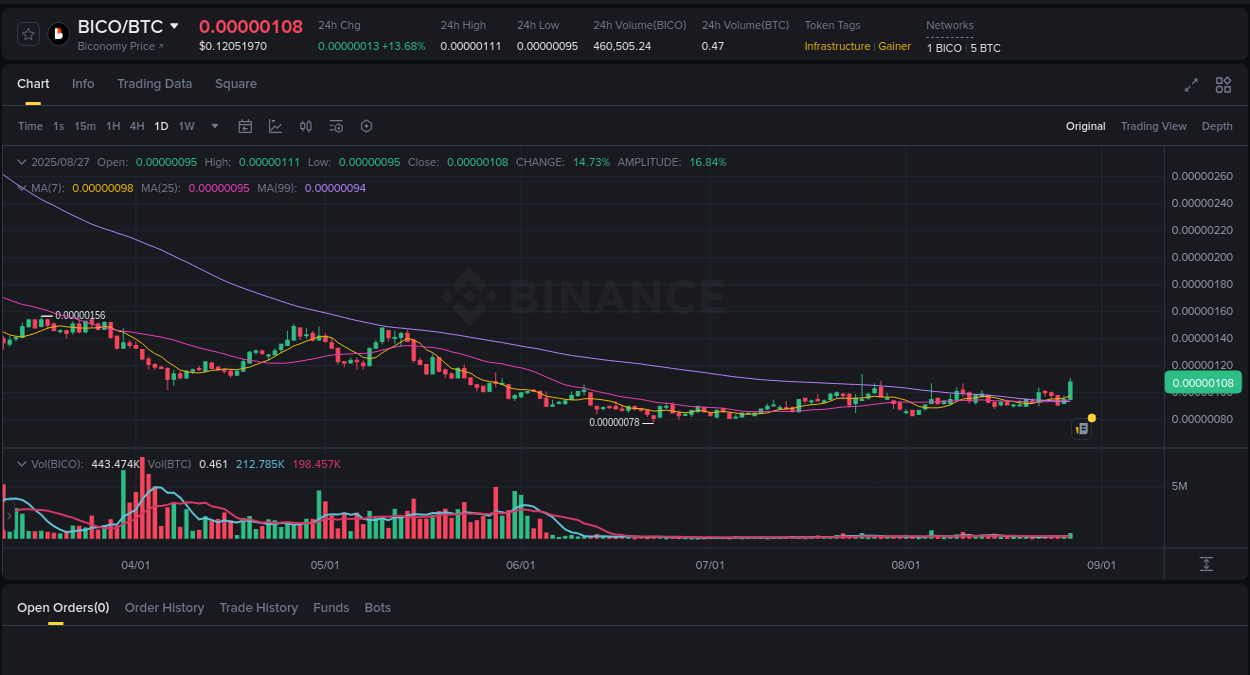
Task: Expand chart to fullscreen with diagonal arrows
Action: coord(1191,85)
